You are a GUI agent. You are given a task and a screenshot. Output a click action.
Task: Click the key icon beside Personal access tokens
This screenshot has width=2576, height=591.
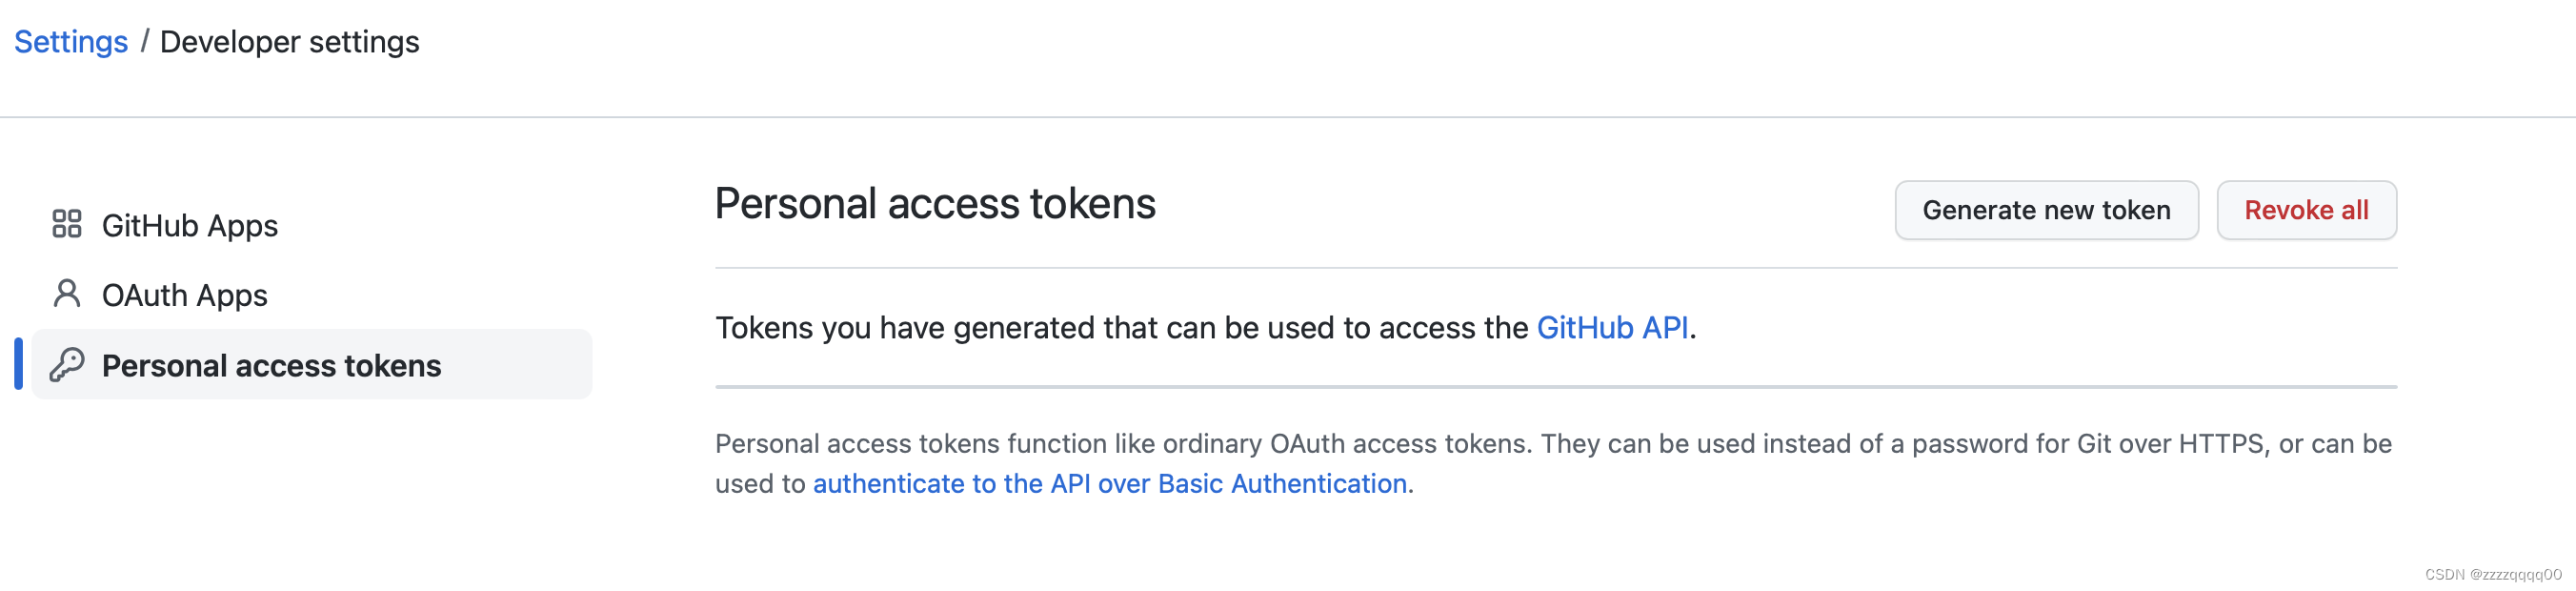click(67, 365)
